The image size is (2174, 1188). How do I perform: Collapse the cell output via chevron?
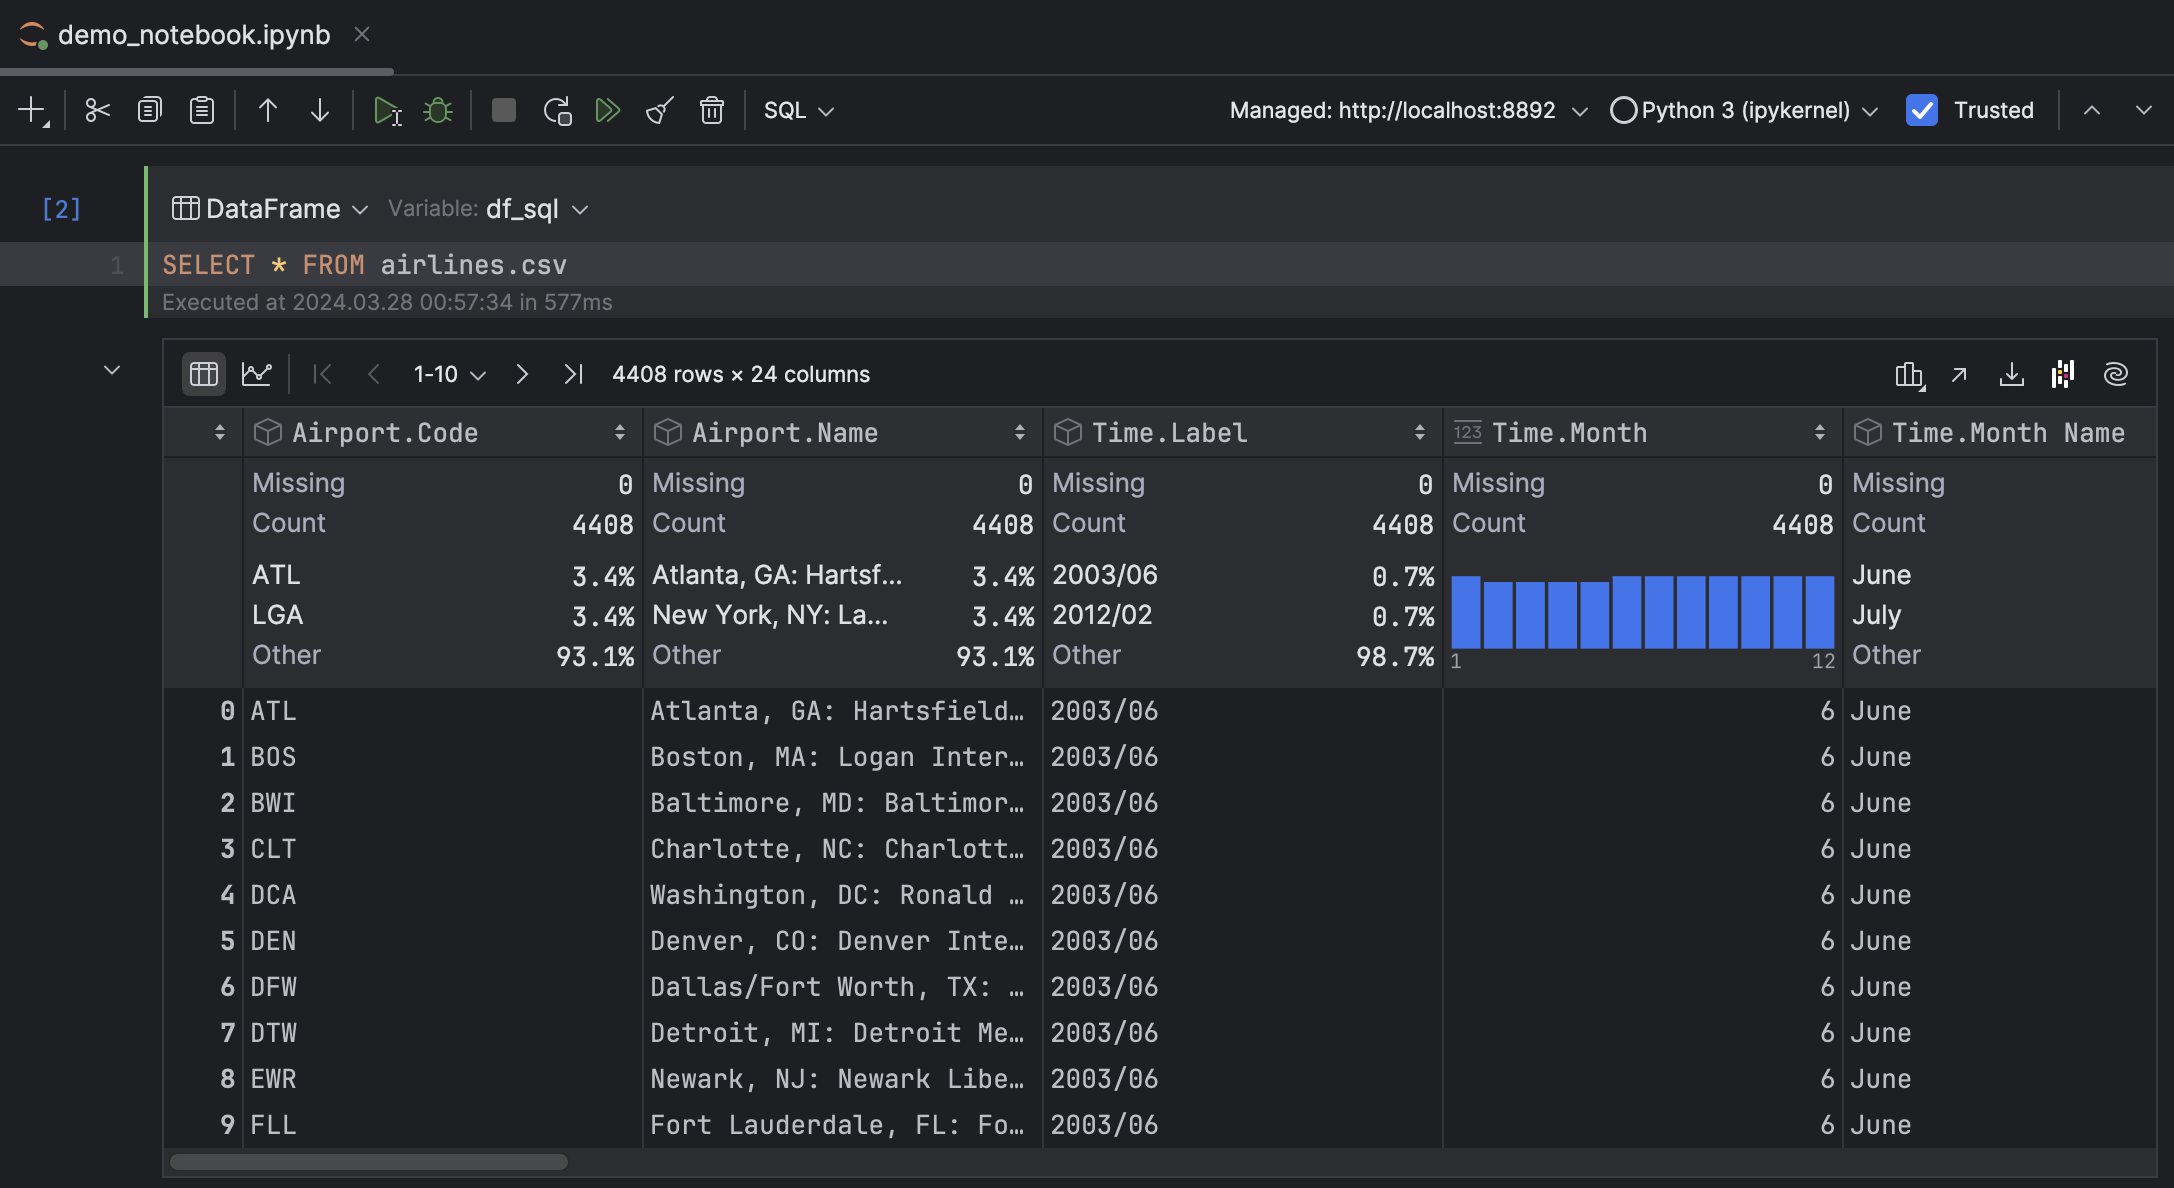[111, 369]
